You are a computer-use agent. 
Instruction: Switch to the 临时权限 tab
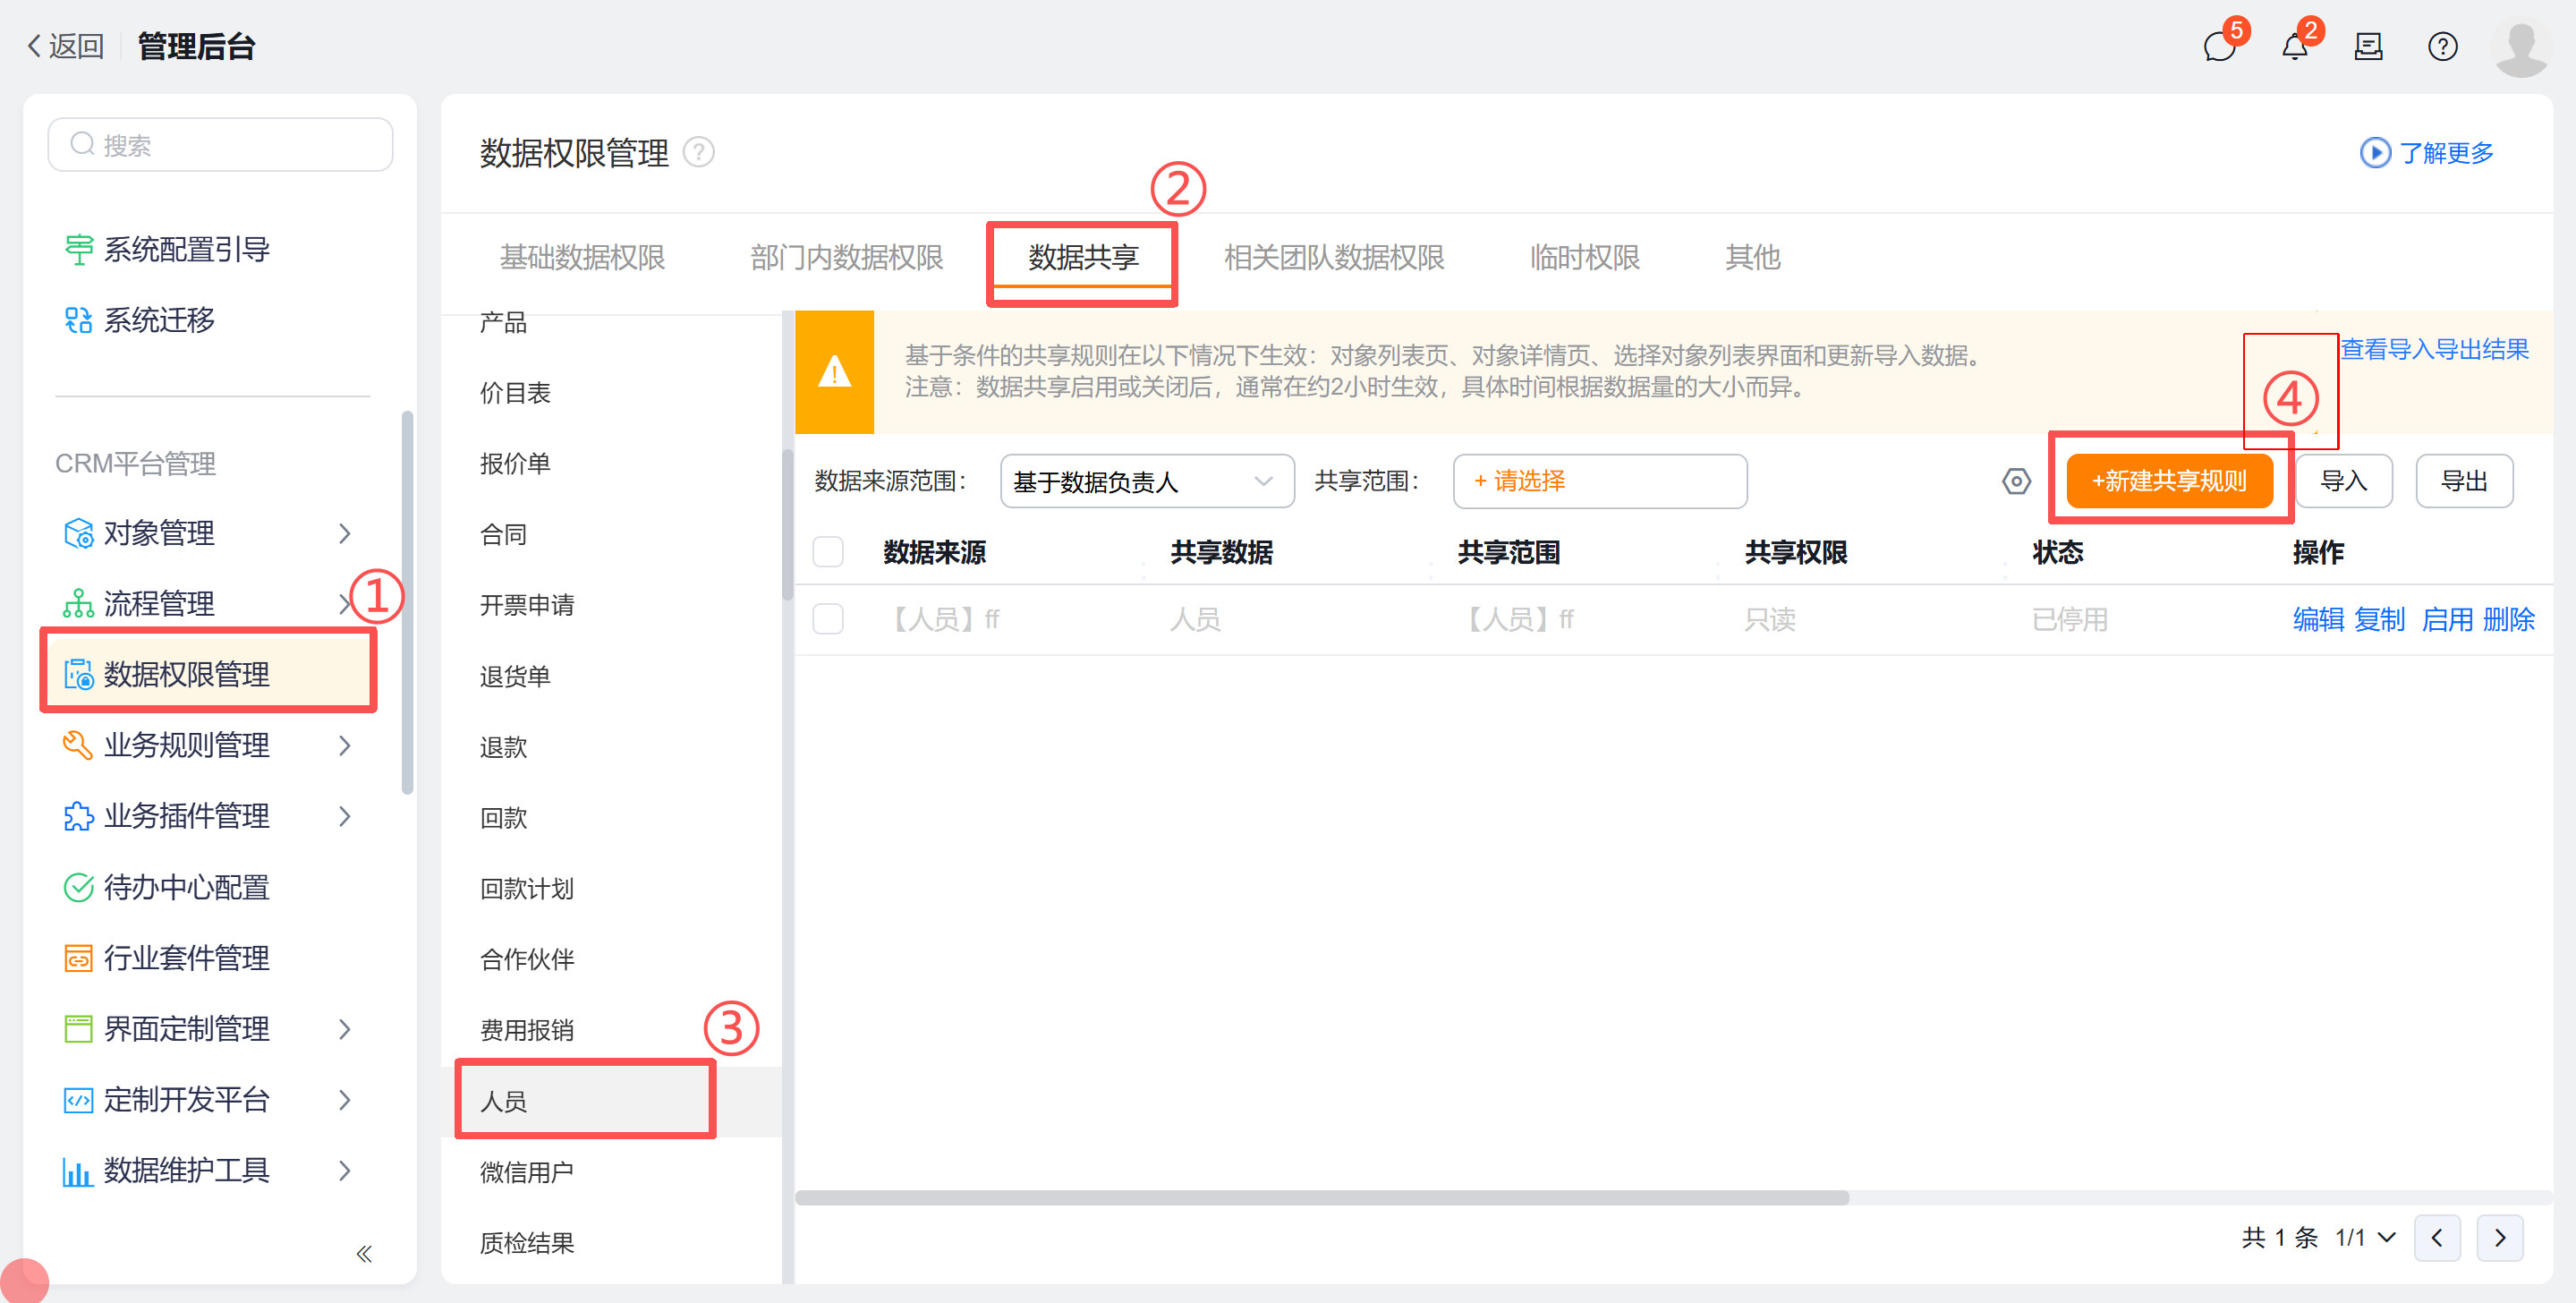pyautogui.click(x=1583, y=257)
